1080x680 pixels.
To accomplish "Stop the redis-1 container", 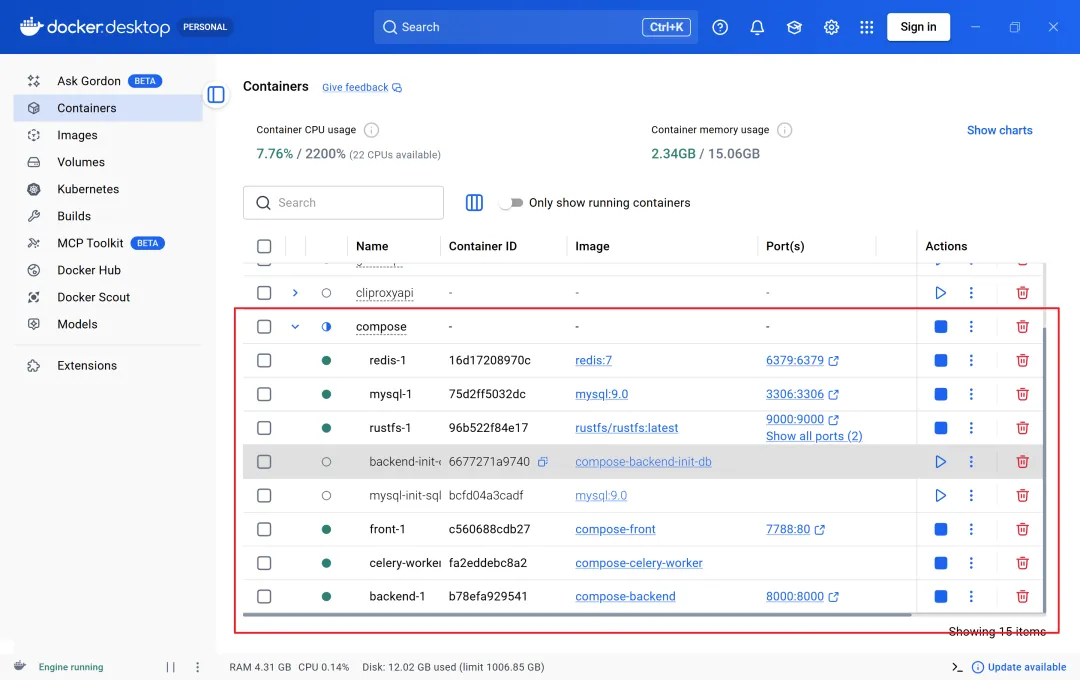I will [940, 360].
